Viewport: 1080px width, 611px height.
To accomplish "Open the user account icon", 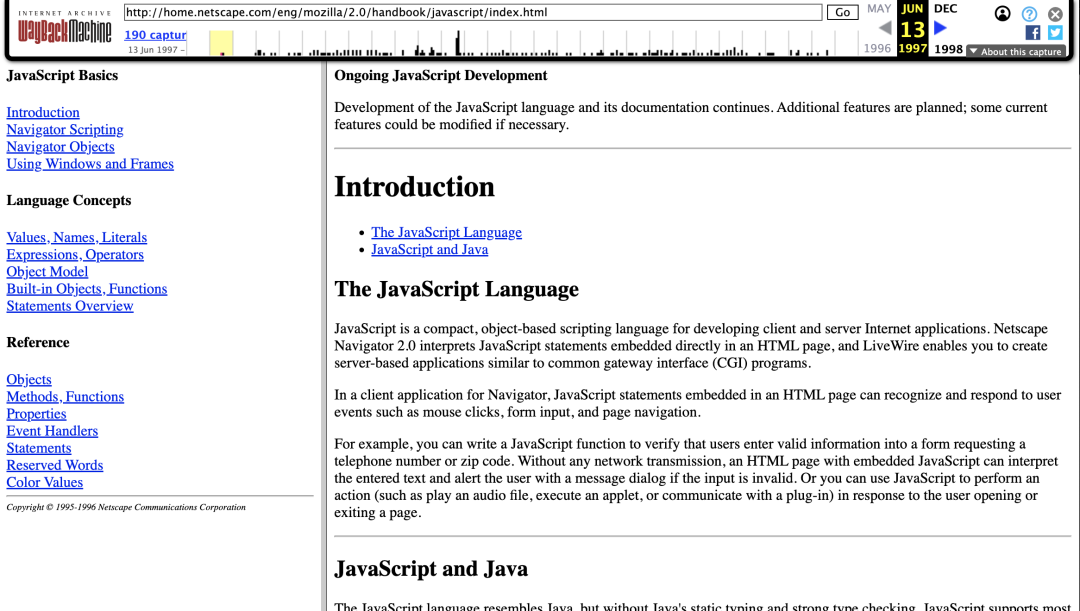I will pyautogui.click(x=1002, y=13).
